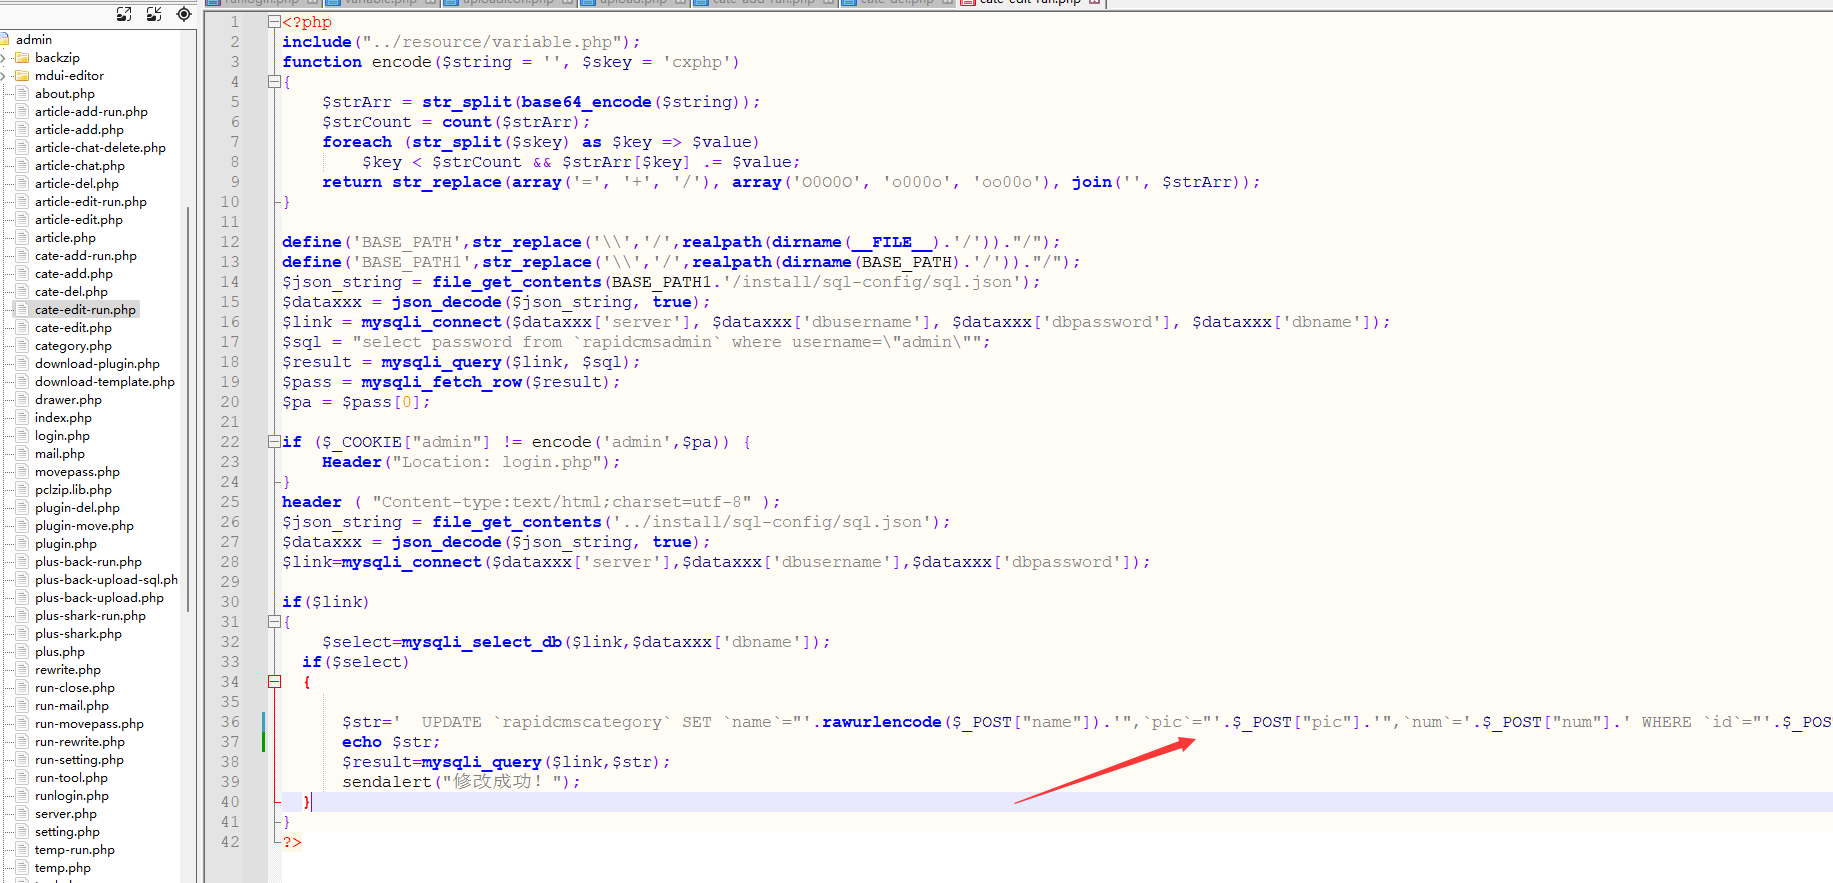Select index.php in the file tree

(63, 418)
